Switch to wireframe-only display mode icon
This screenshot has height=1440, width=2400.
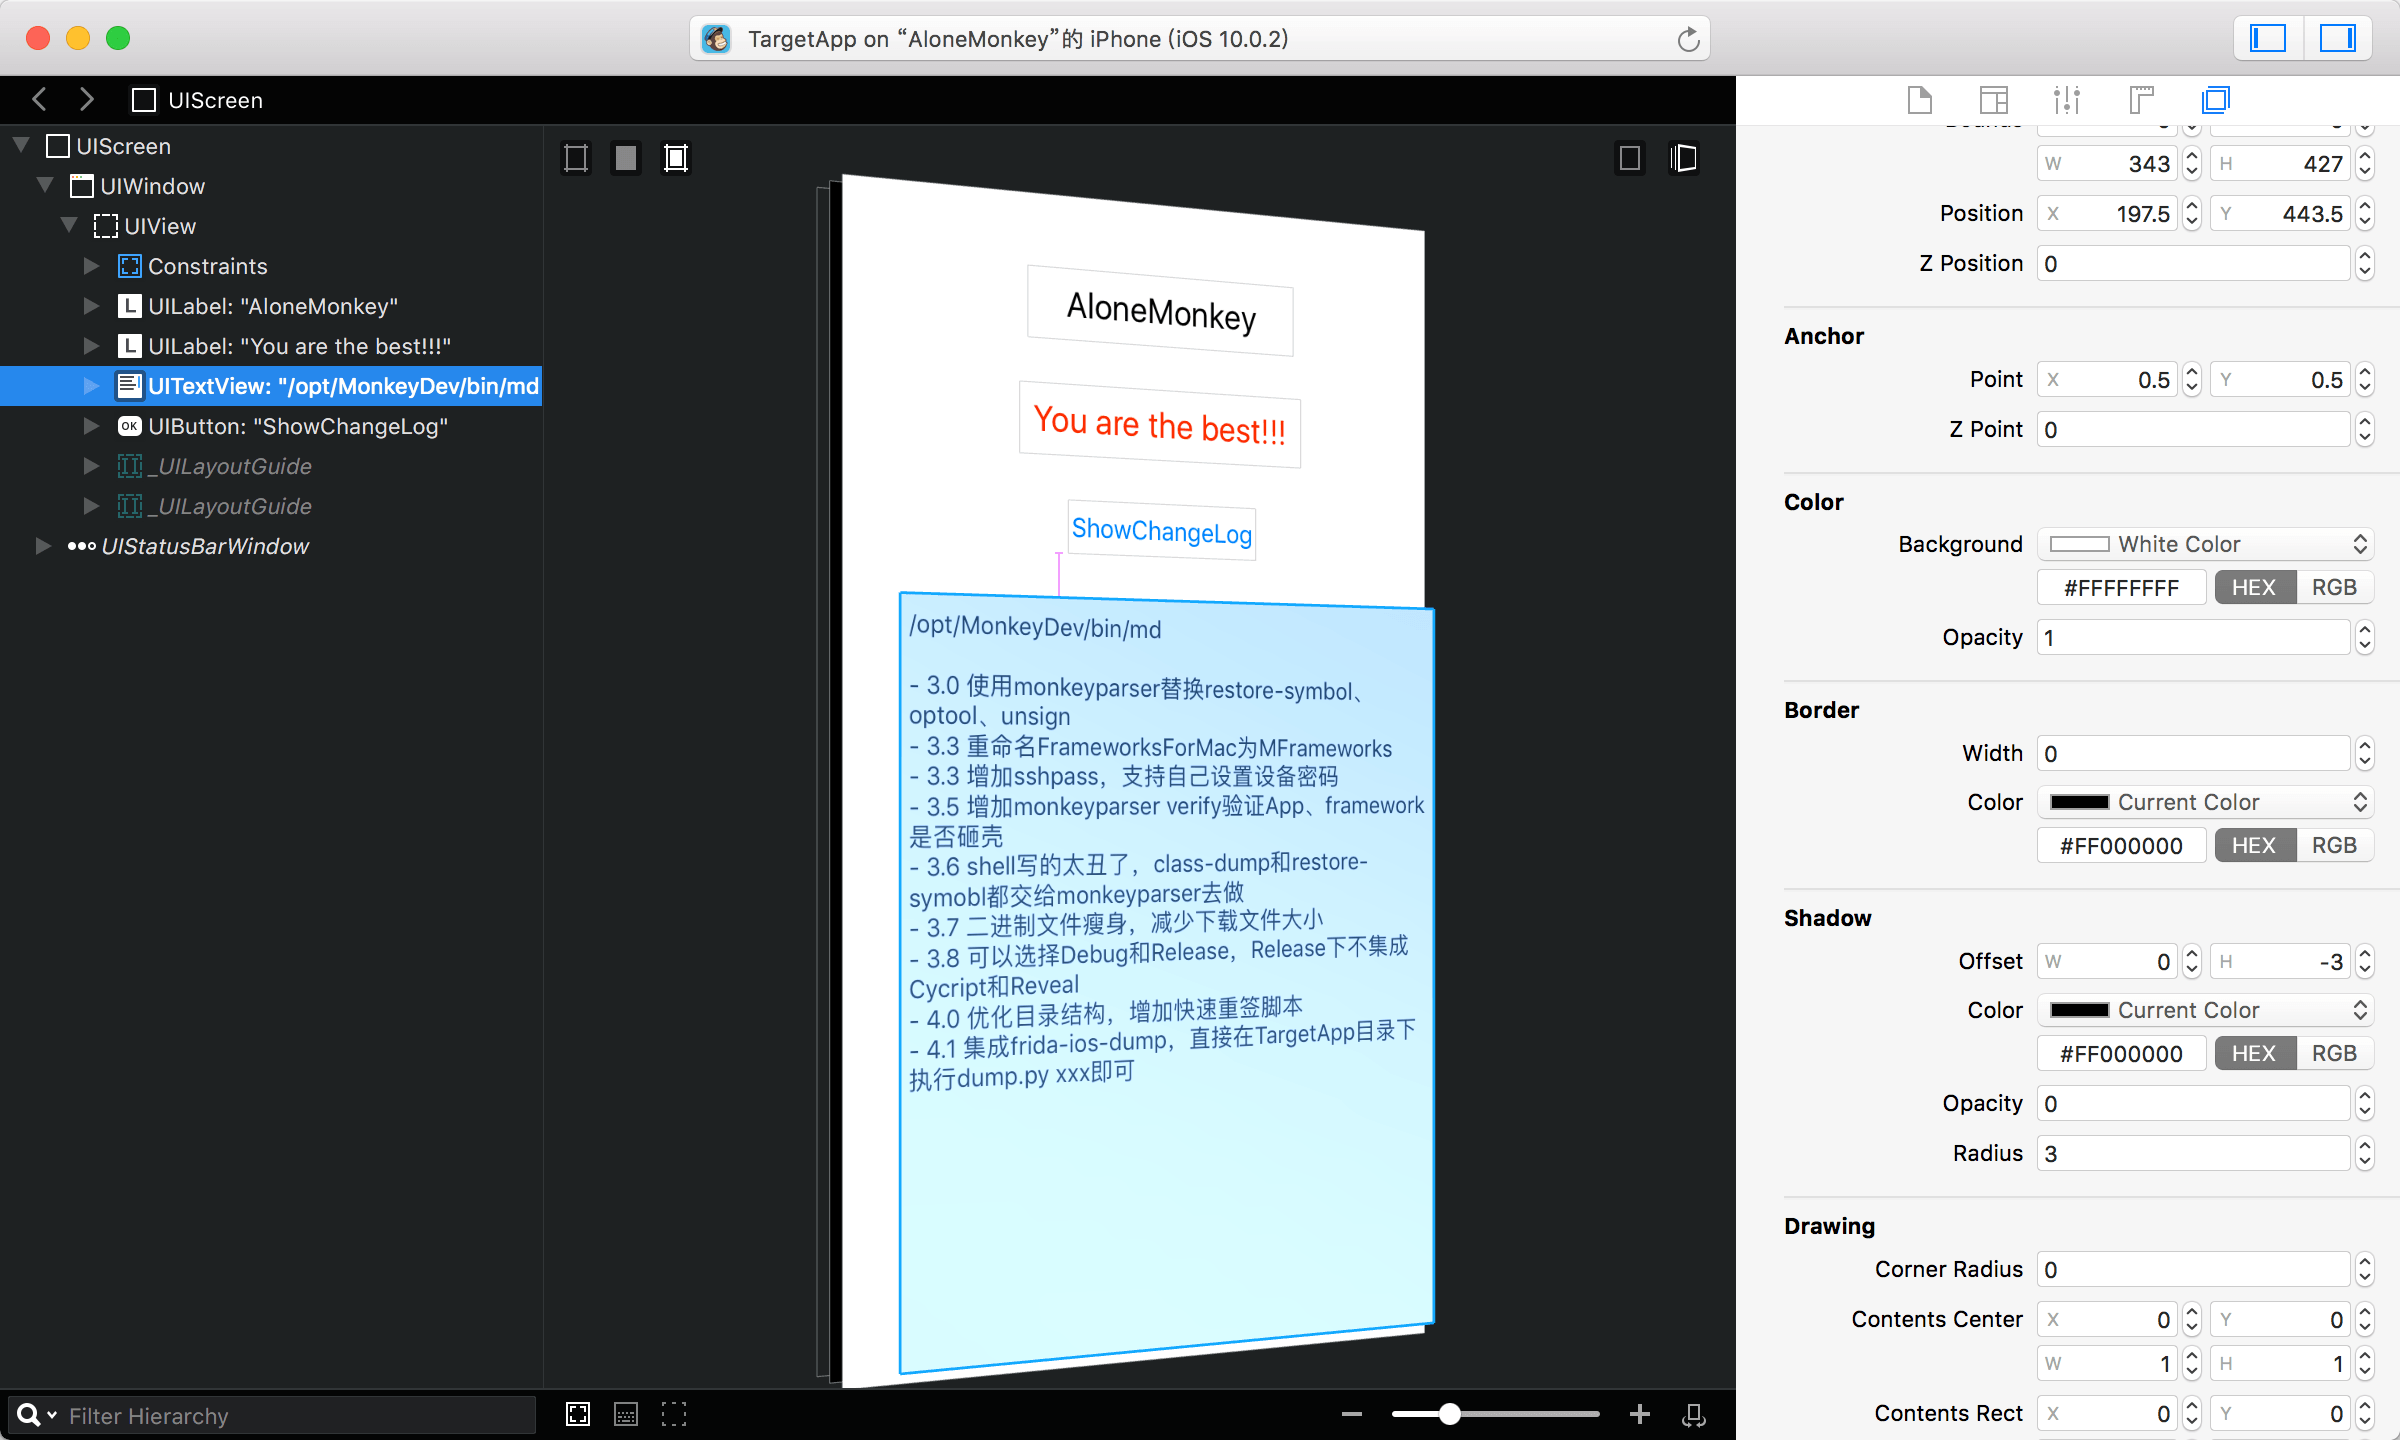(576, 158)
